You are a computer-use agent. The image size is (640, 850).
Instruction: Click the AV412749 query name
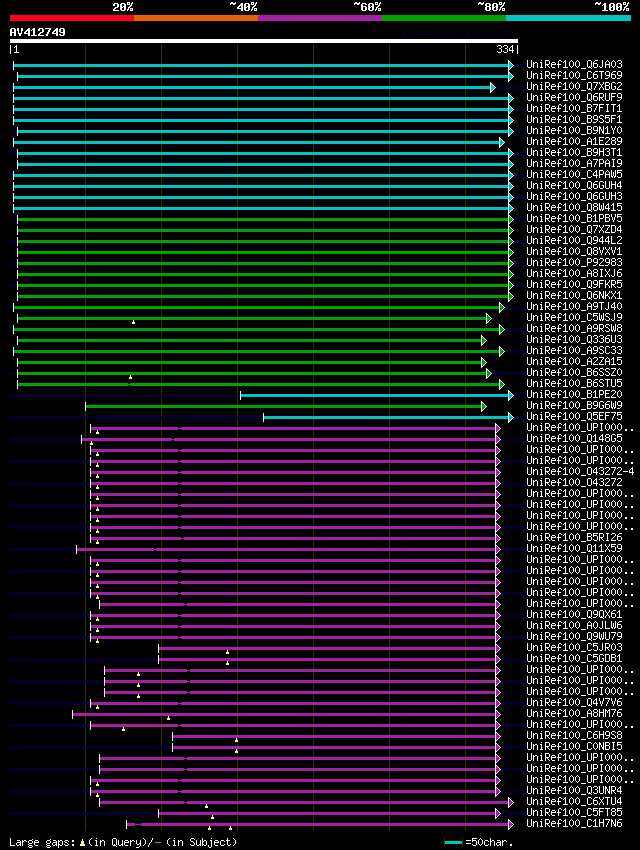tap(37, 32)
